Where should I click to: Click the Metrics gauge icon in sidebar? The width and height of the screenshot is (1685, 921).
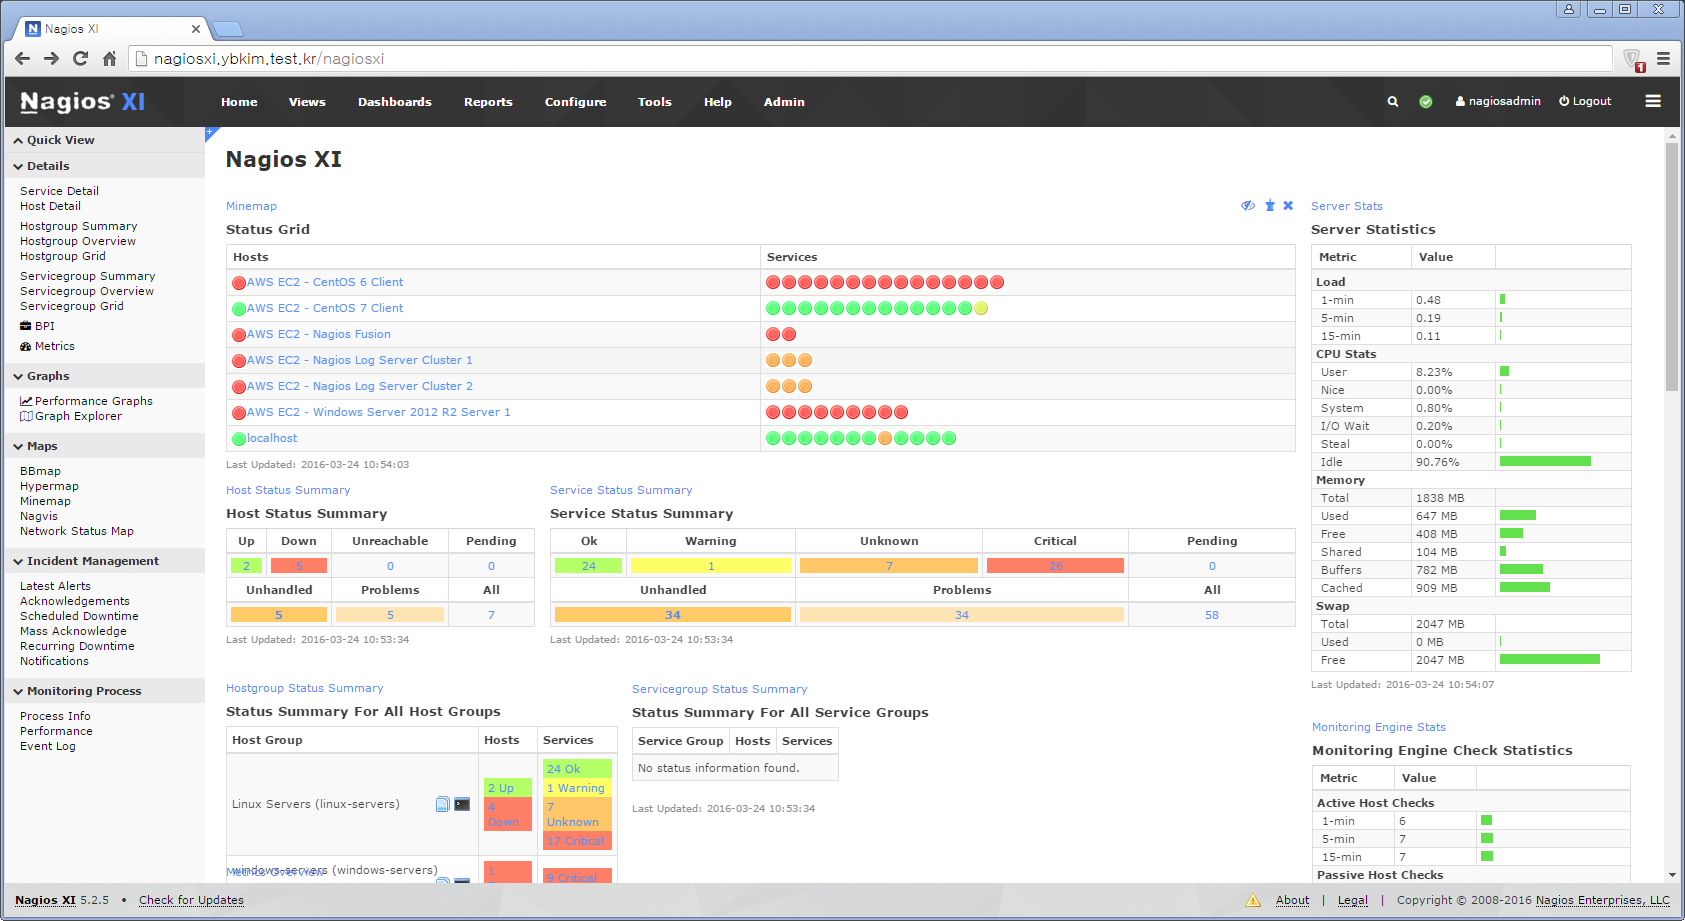26,346
